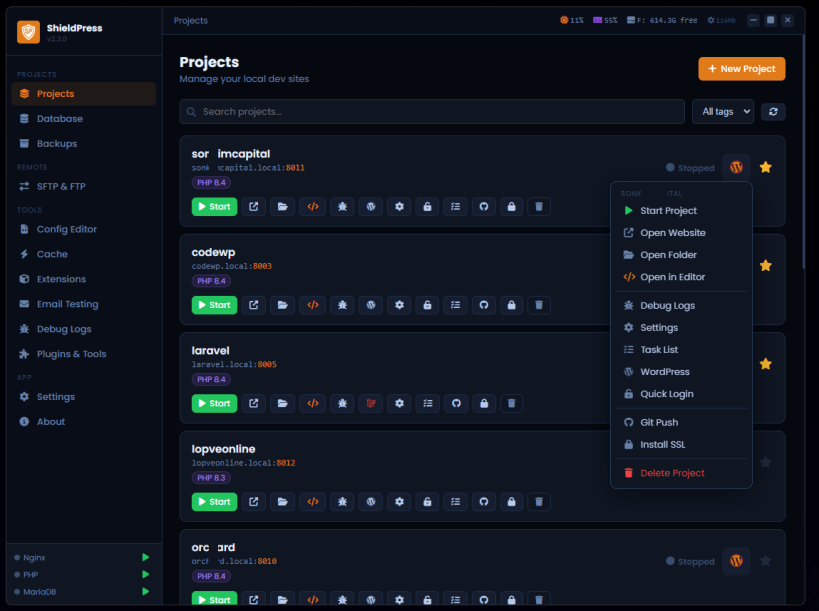Toggle favorite star for codewp project
This screenshot has height=611, width=819.
766,265
